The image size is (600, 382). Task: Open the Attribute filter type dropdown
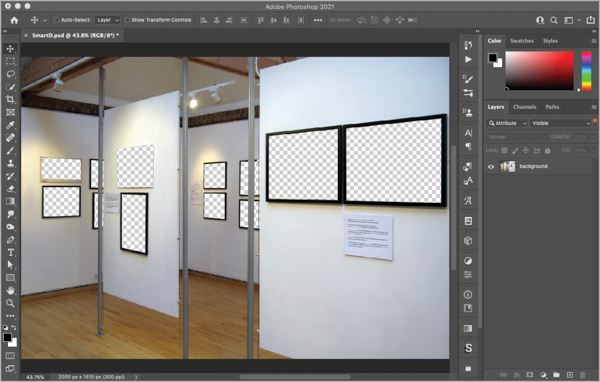tap(507, 123)
